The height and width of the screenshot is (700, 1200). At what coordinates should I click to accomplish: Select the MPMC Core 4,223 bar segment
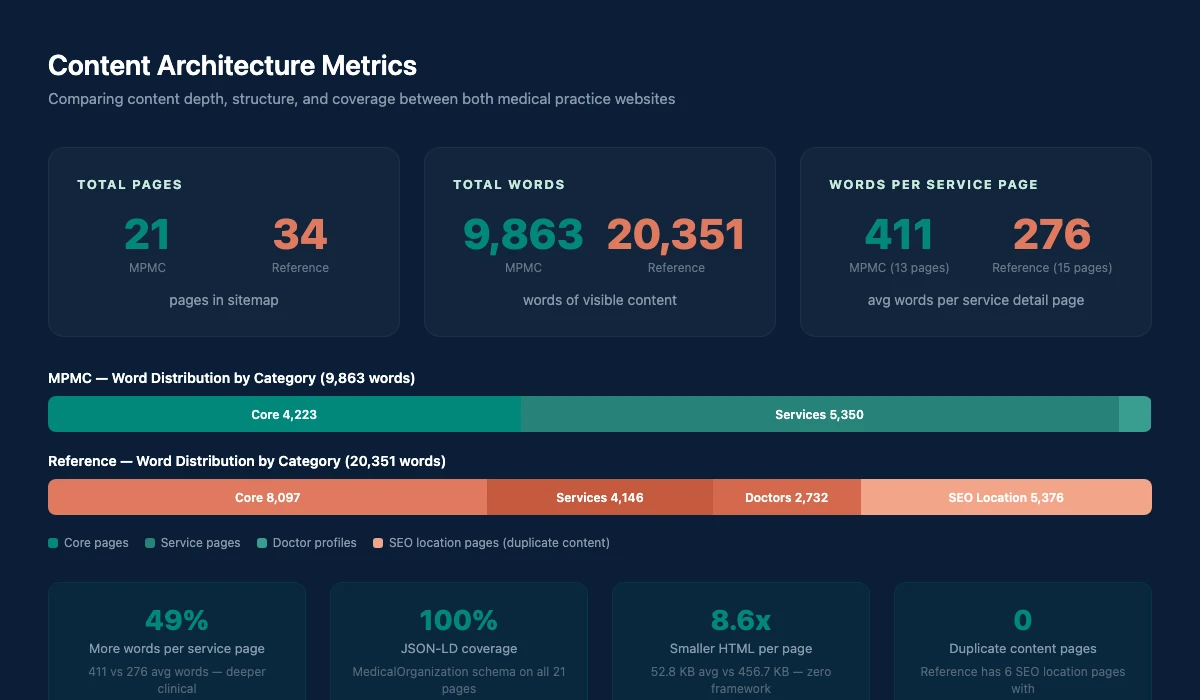tap(284, 414)
